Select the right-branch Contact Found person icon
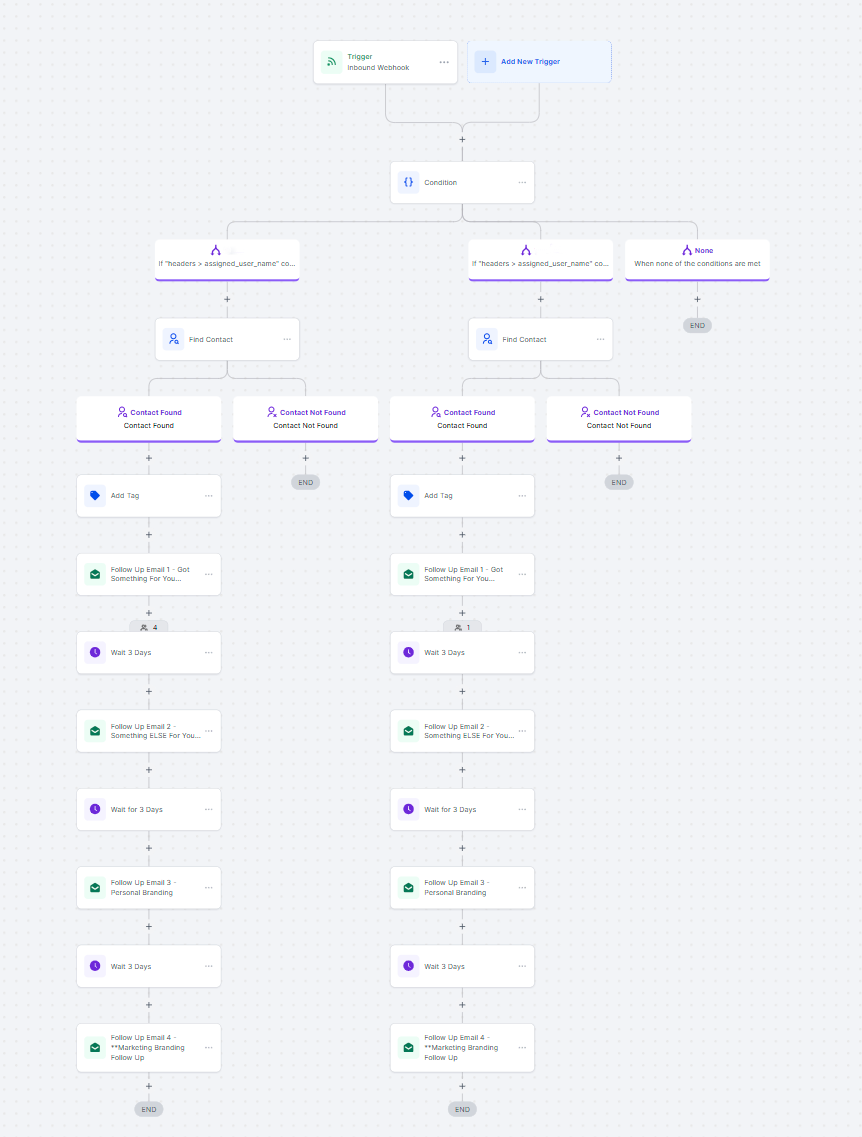This screenshot has width=862, height=1137. click(x=436, y=412)
